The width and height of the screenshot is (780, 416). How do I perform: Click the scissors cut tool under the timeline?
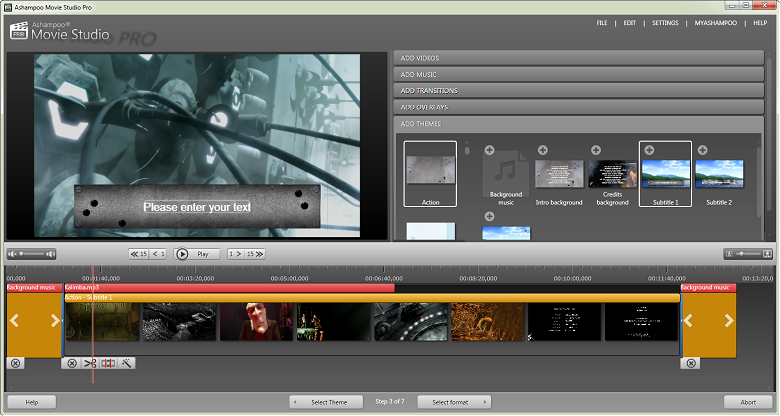(x=90, y=363)
